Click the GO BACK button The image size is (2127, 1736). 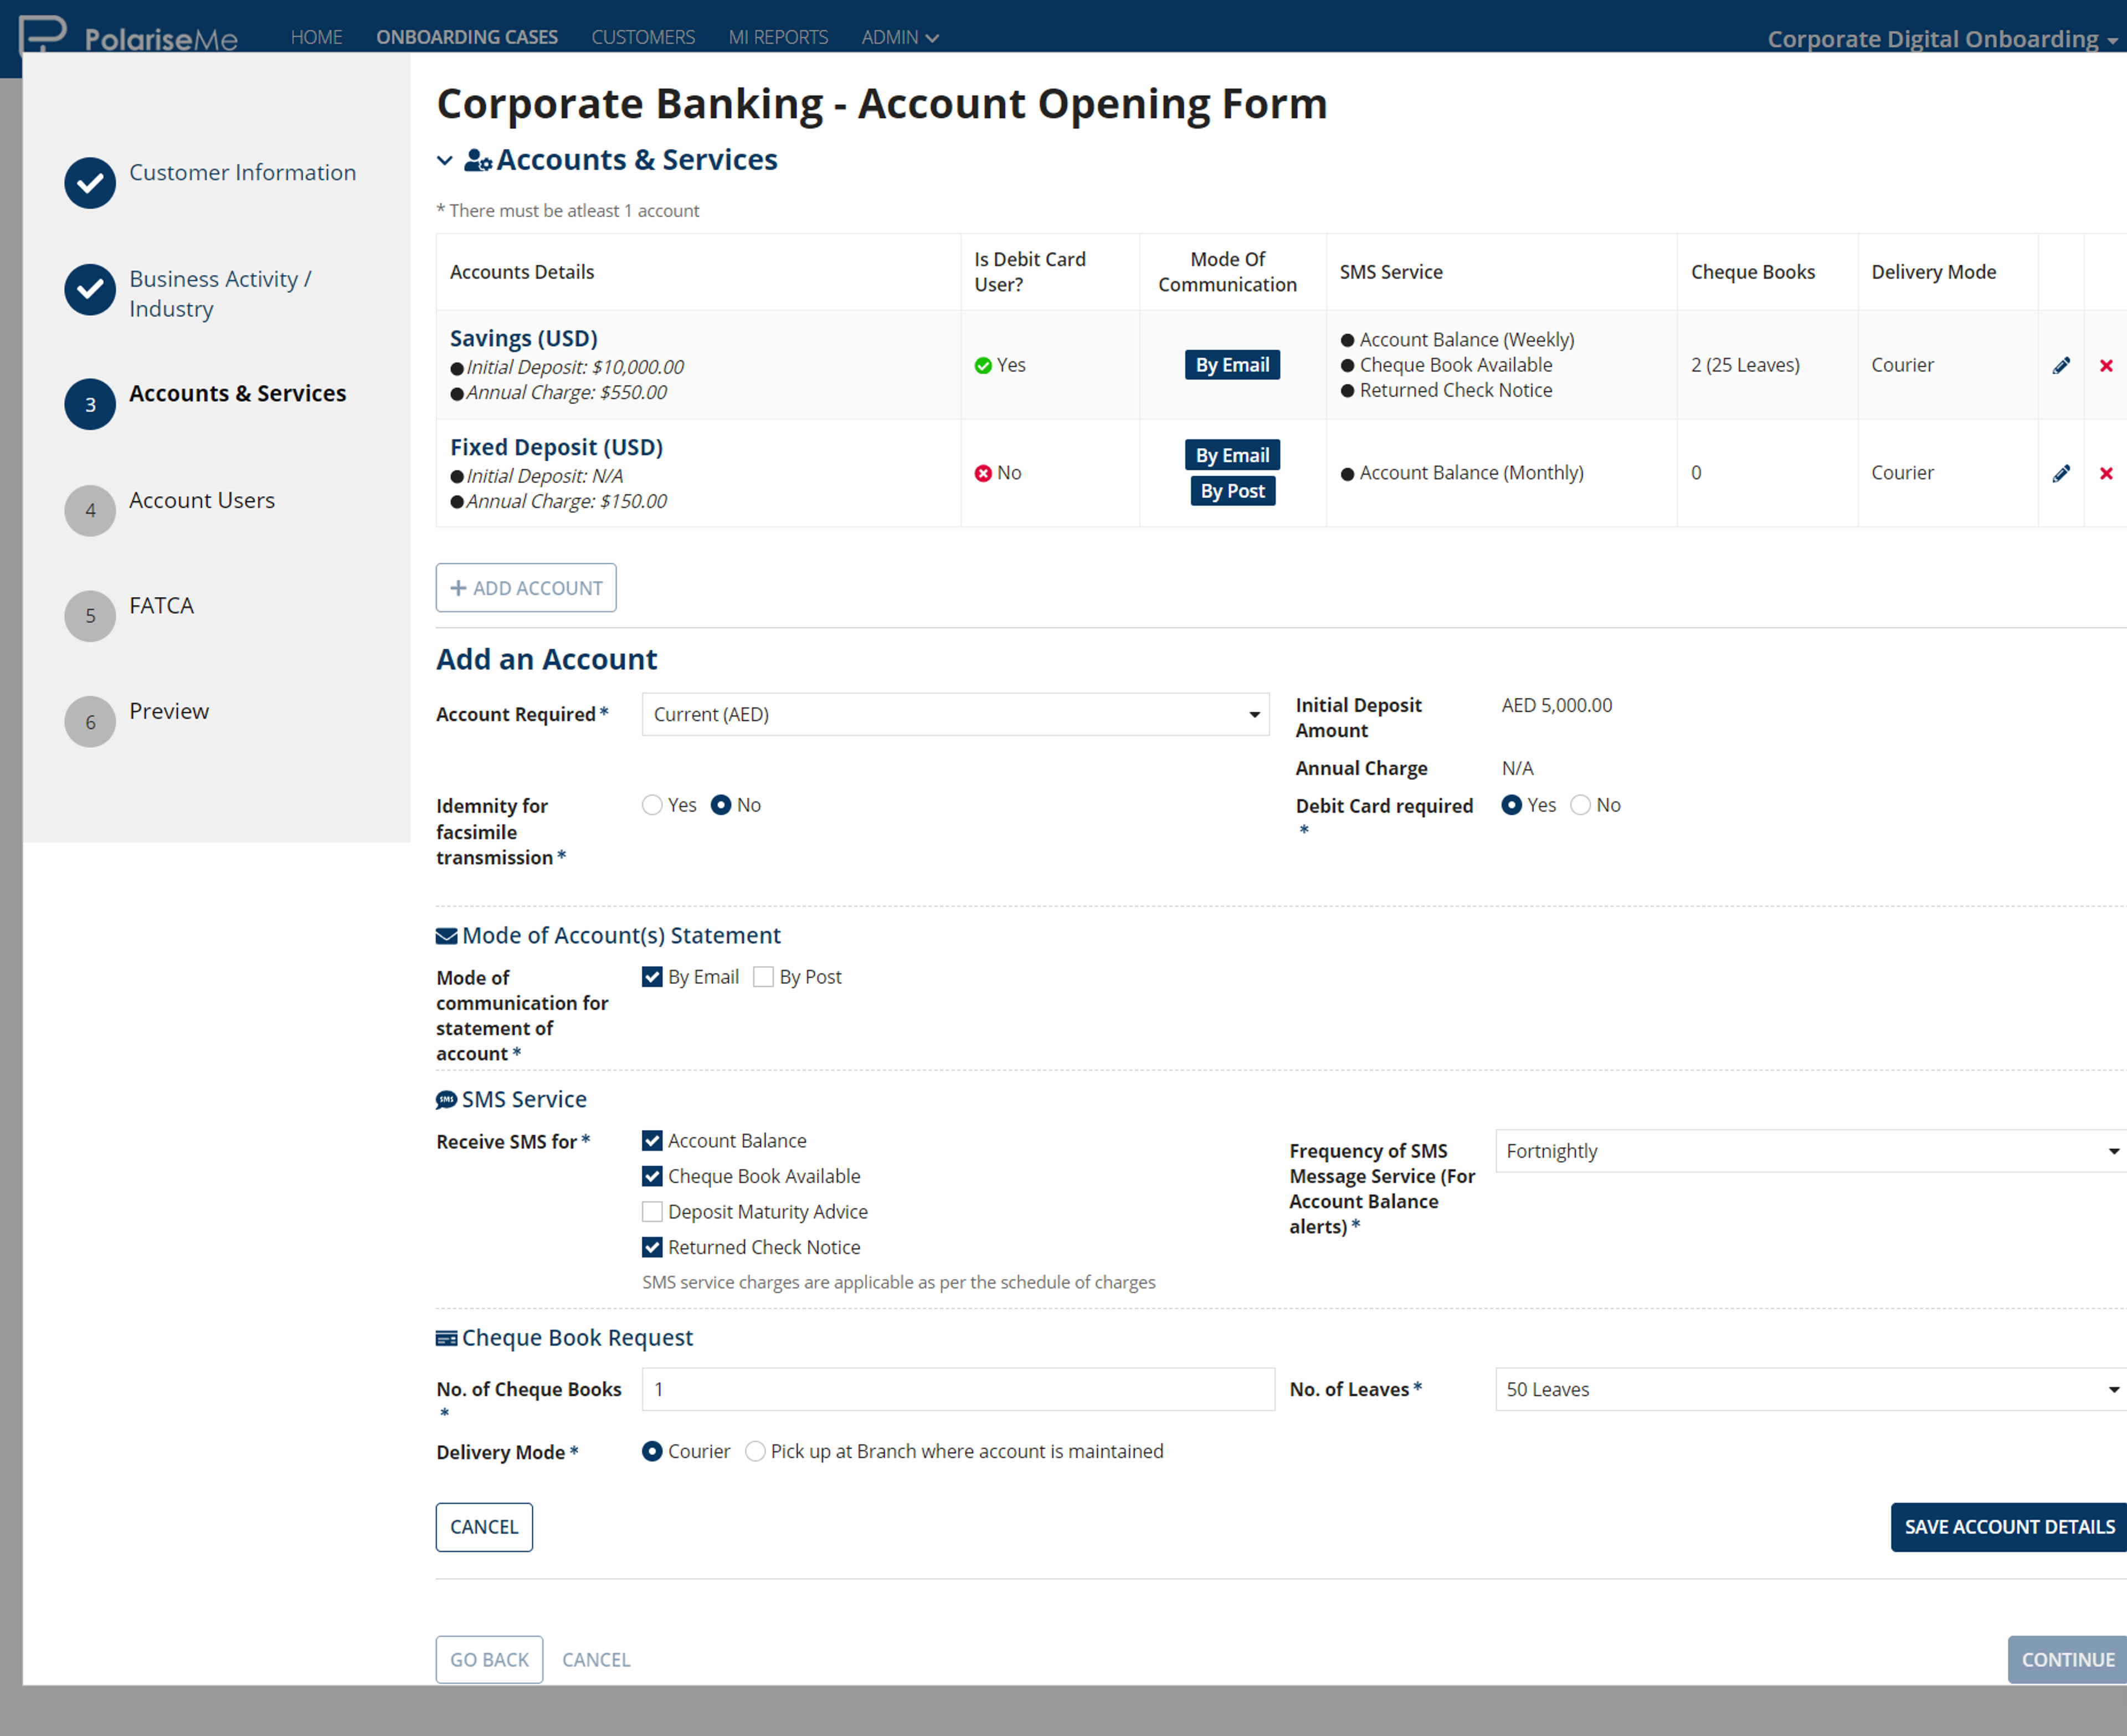click(x=489, y=1660)
